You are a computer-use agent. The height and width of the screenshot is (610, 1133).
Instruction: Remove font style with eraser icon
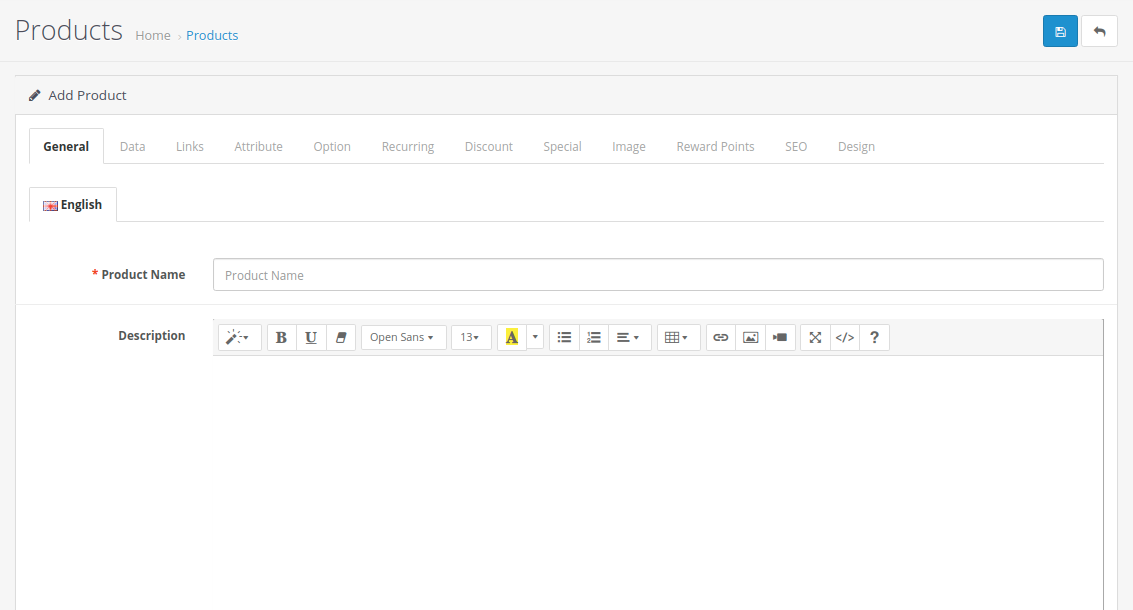(340, 338)
